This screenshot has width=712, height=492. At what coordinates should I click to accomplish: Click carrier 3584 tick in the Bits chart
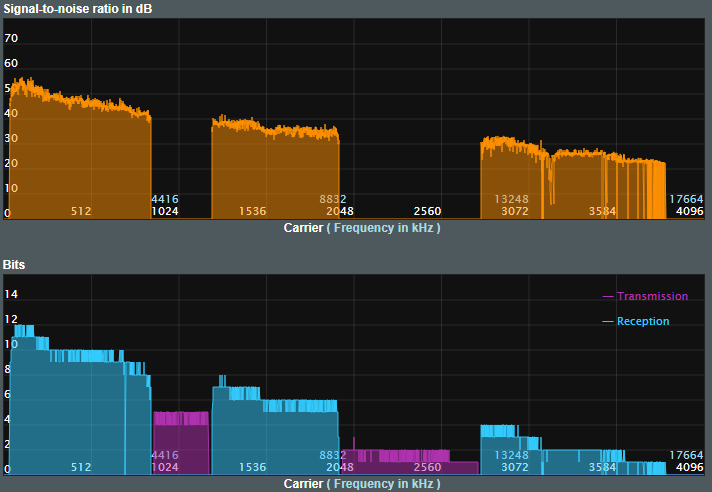602,467
